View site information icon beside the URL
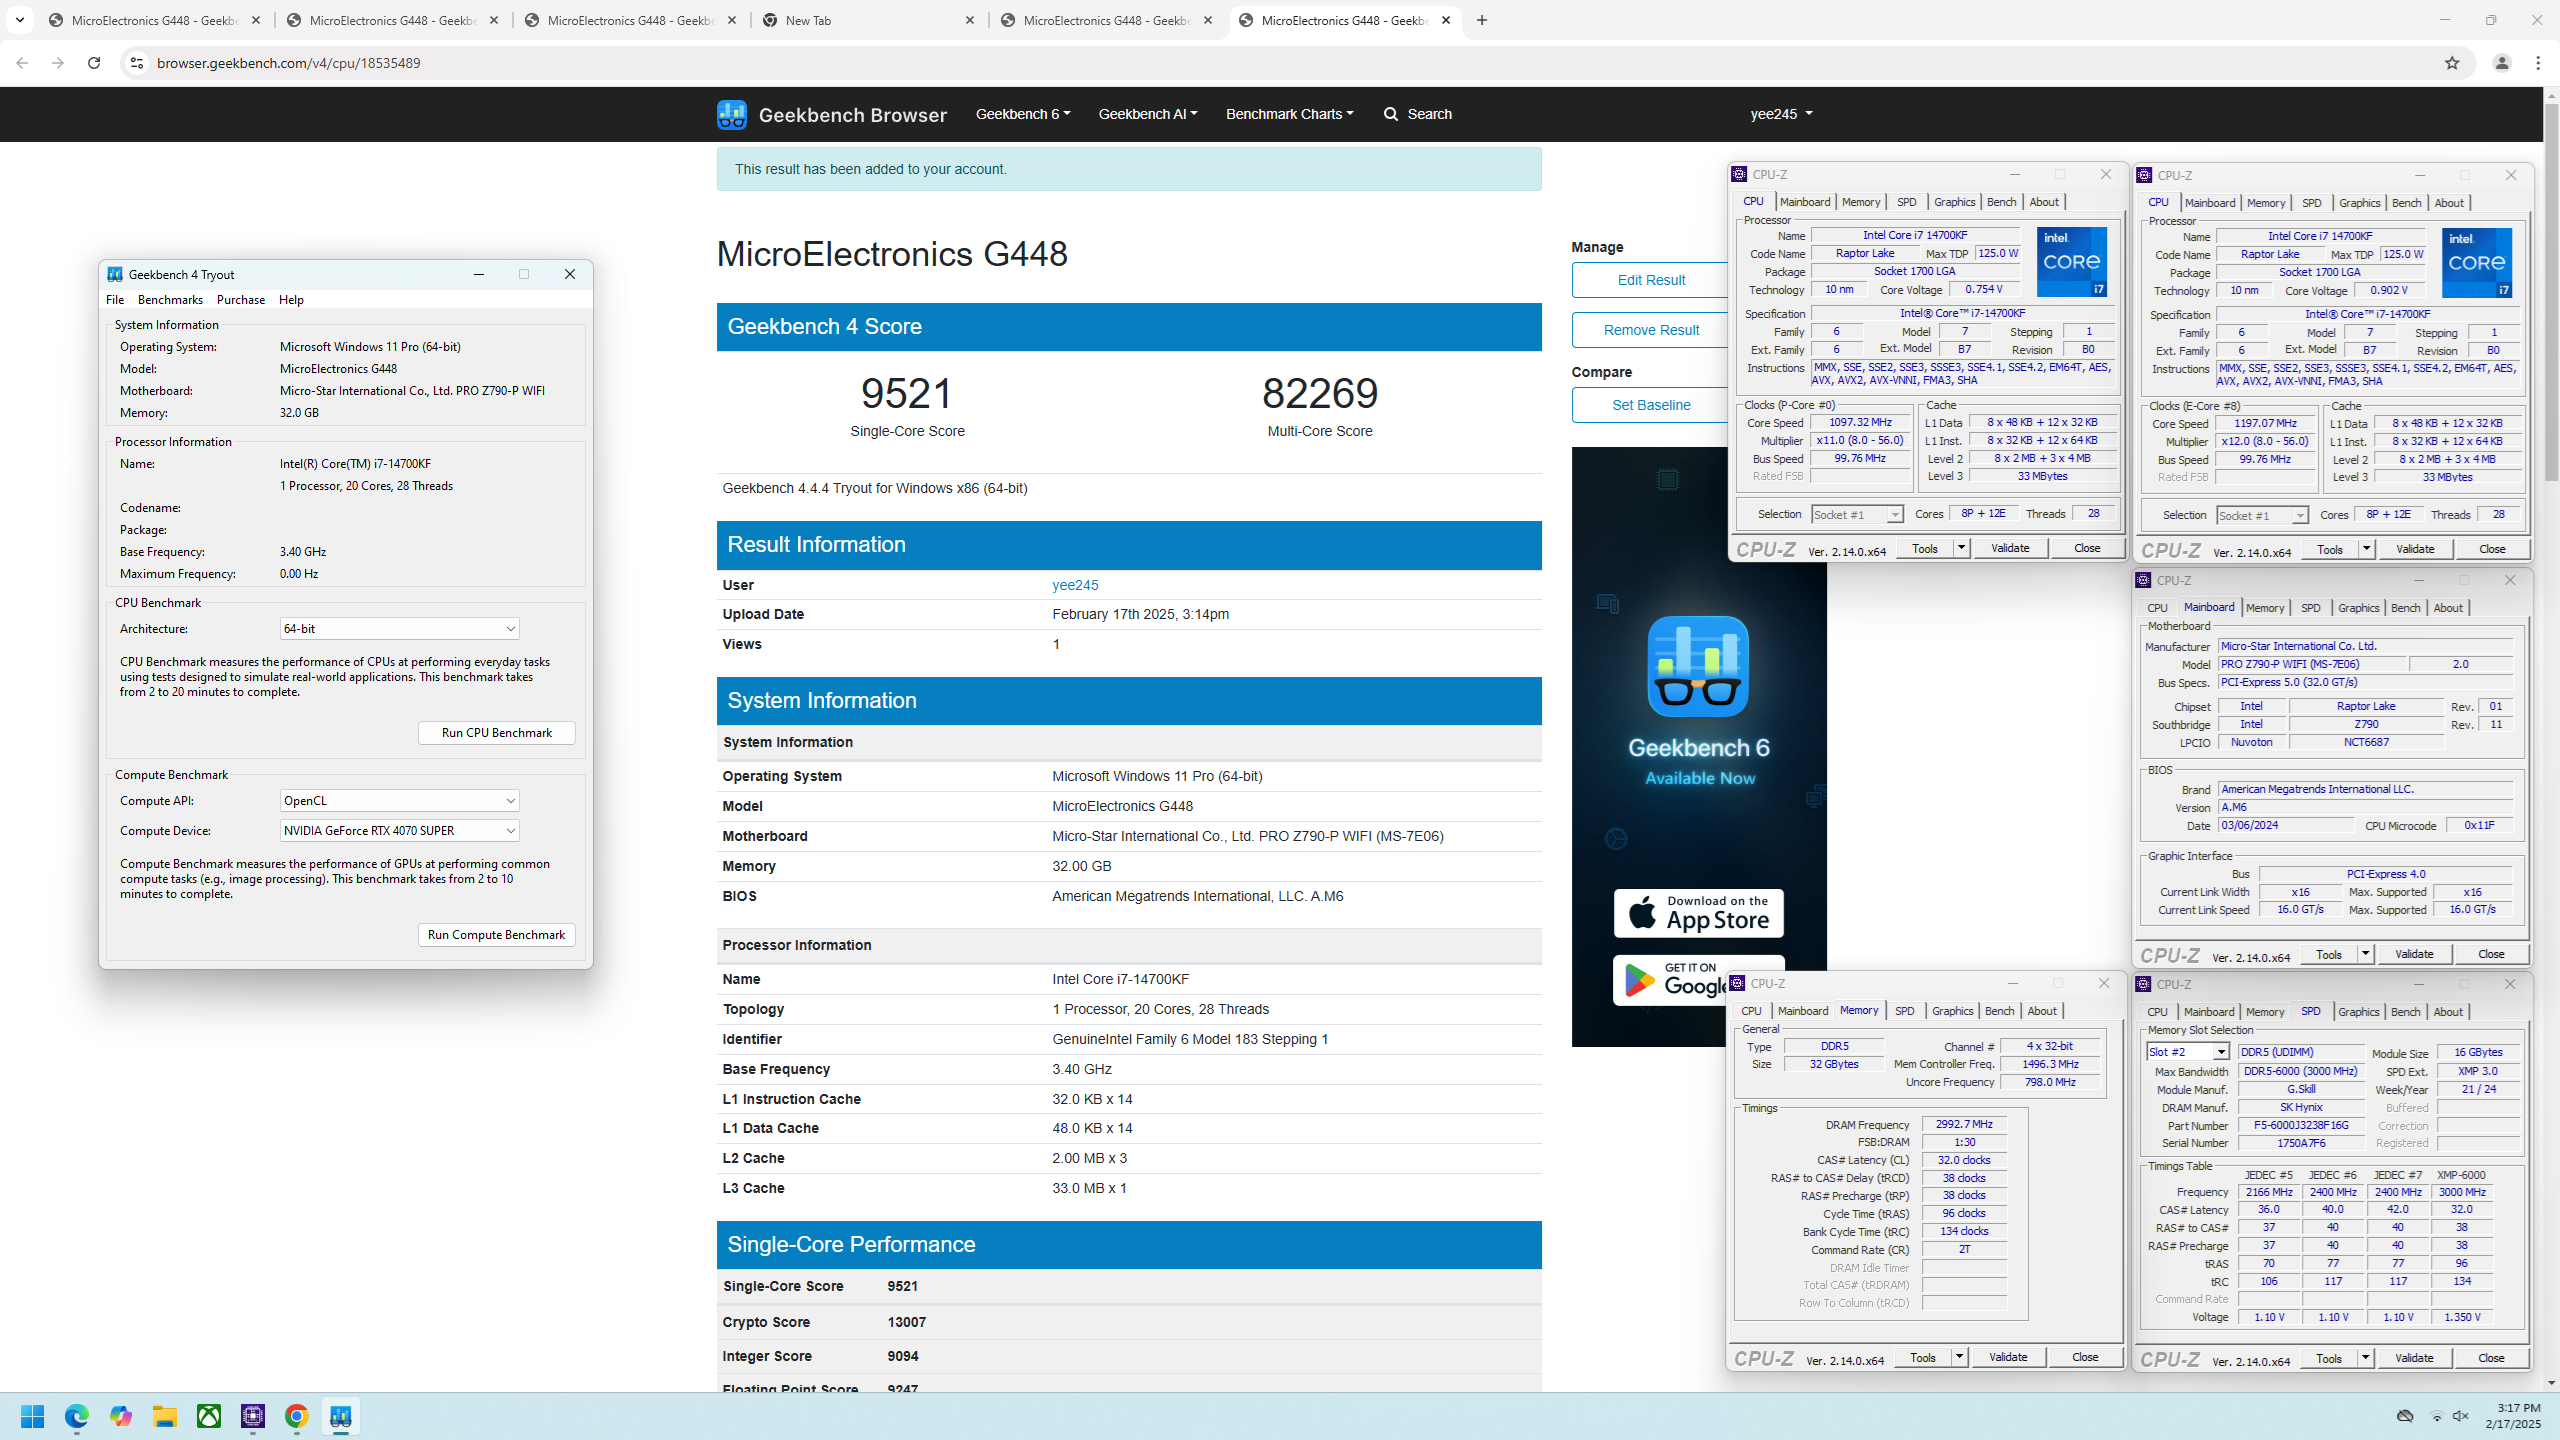 pyautogui.click(x=137, y=63)
